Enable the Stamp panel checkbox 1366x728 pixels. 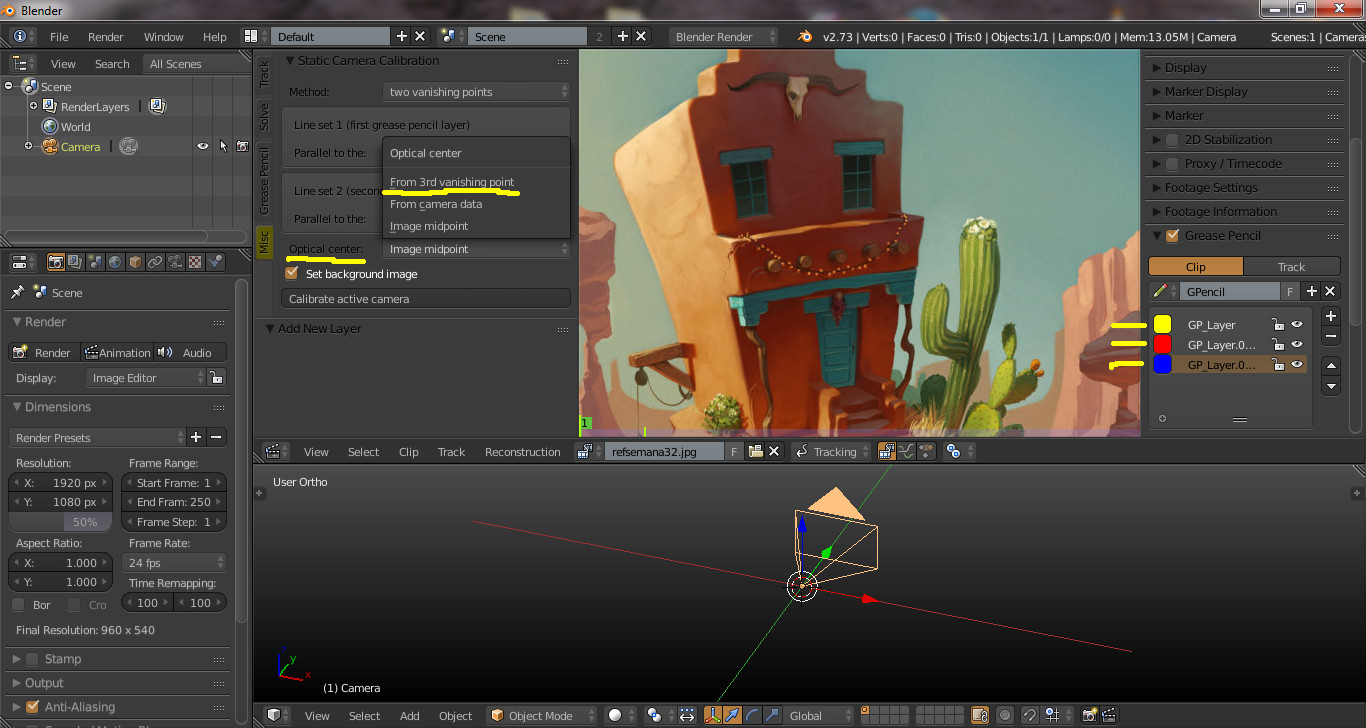click(32, 659)
